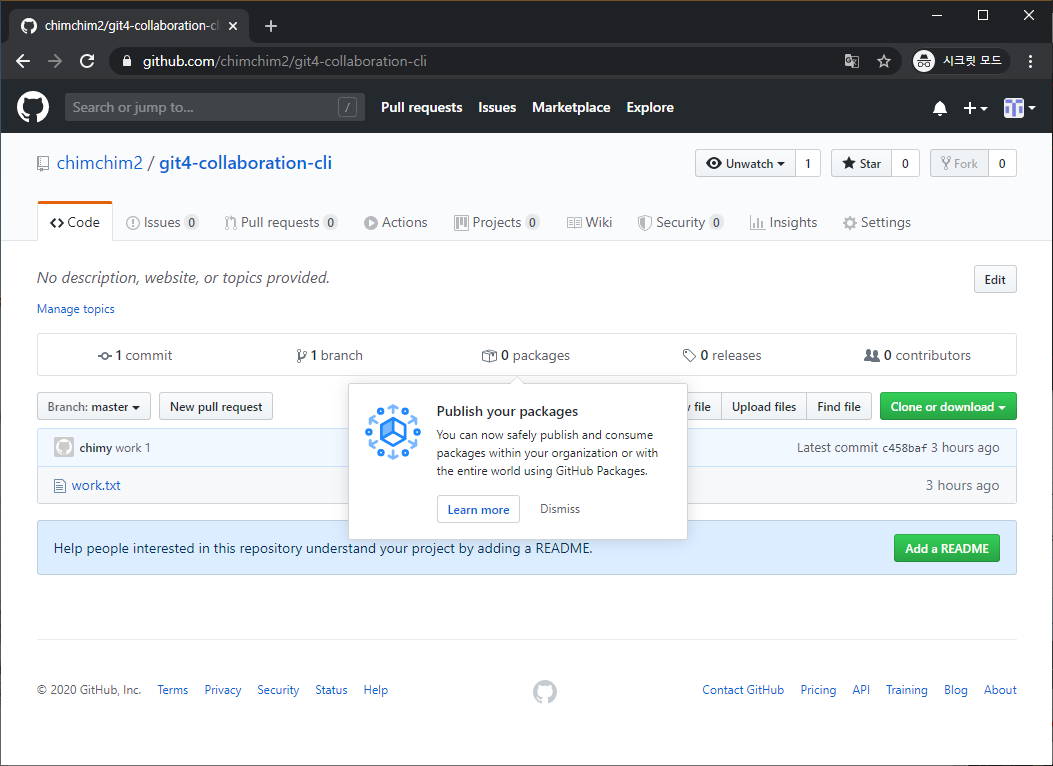The height and width of the screenshot is (766, 1053).
Task: Click the forward navigation arrow
Action: click(55, 61)
